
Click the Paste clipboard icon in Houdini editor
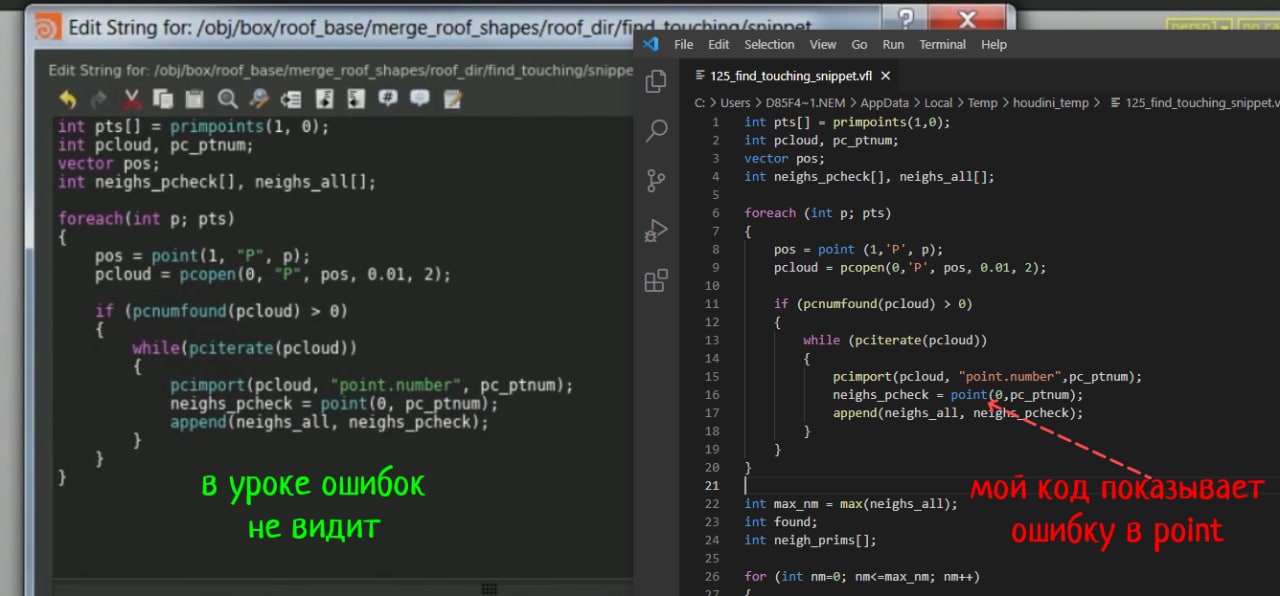[194, 99]
